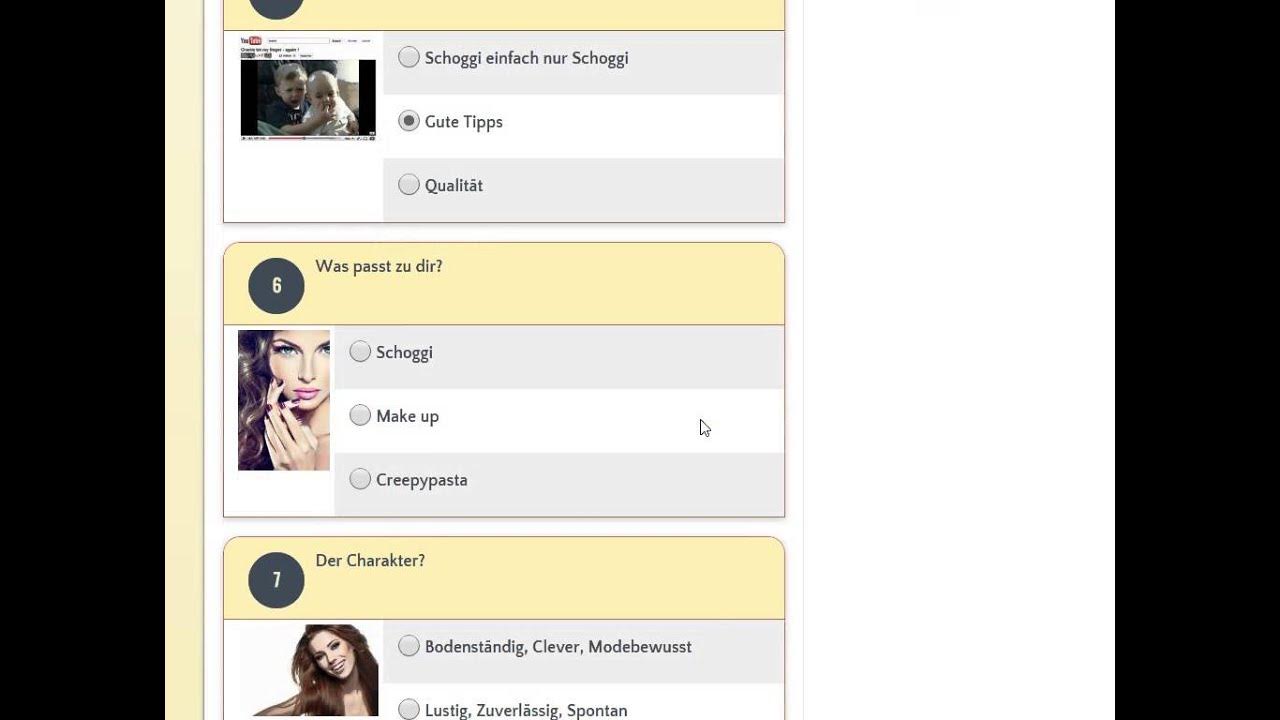Click the 'Creepypasta' answer label text
1280x720 pixels.
point(422,481)
